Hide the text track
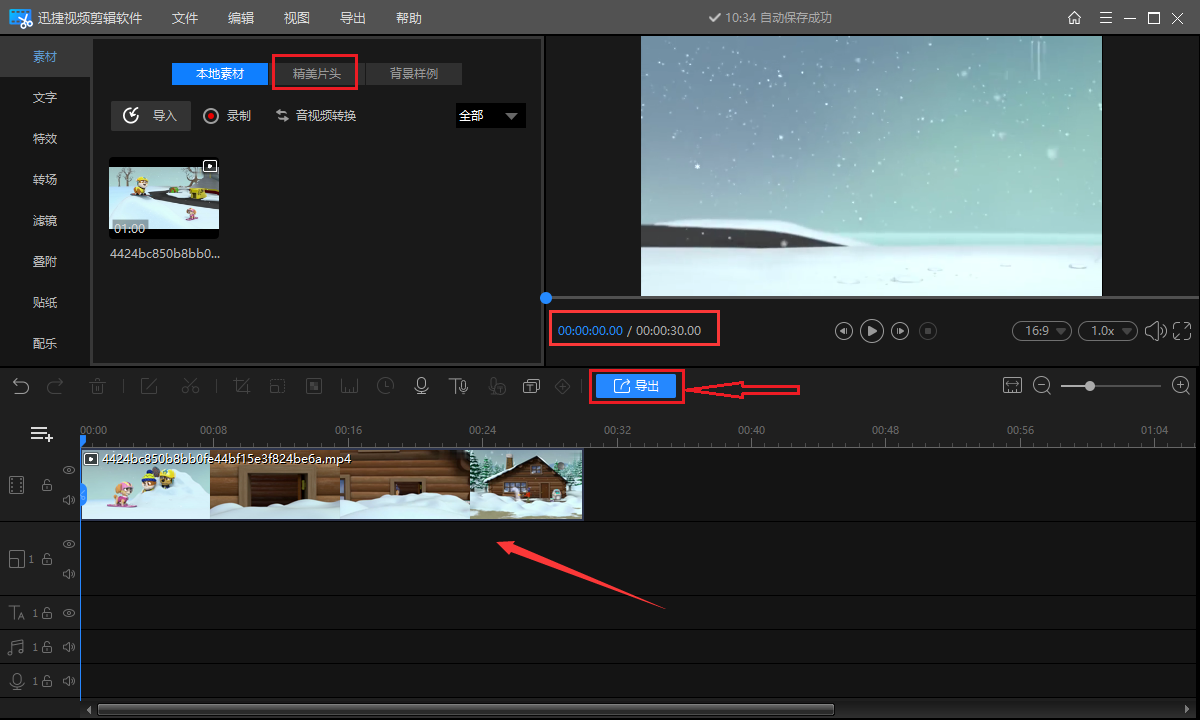The width and height of the screenshot is (1200, 720). pos(69,613)
